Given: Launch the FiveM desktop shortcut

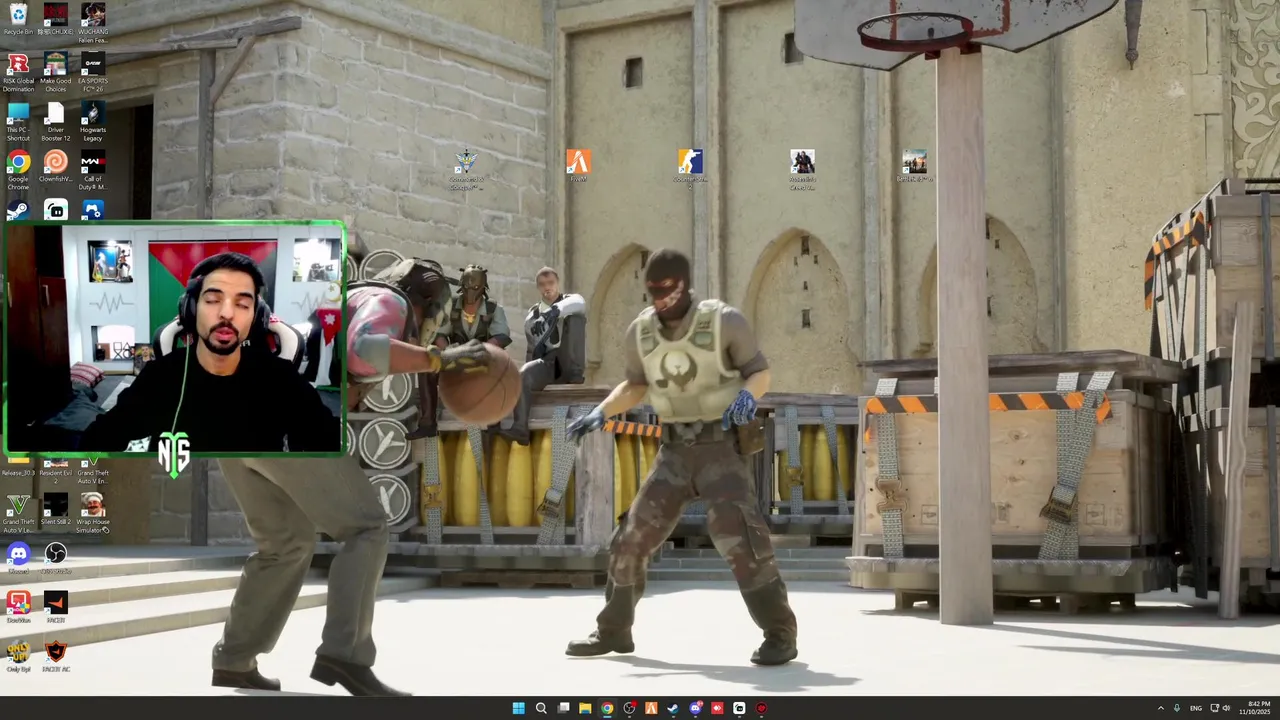Looking at the screenshot, I should click(x=578, y=165).
